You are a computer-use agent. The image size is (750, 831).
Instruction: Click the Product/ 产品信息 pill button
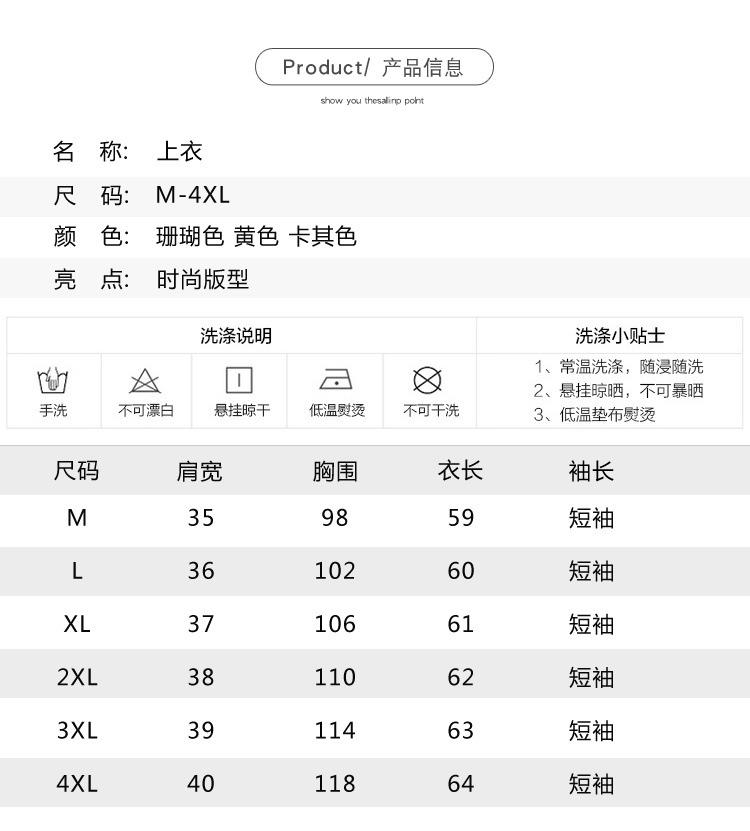(x=374, y=67)
